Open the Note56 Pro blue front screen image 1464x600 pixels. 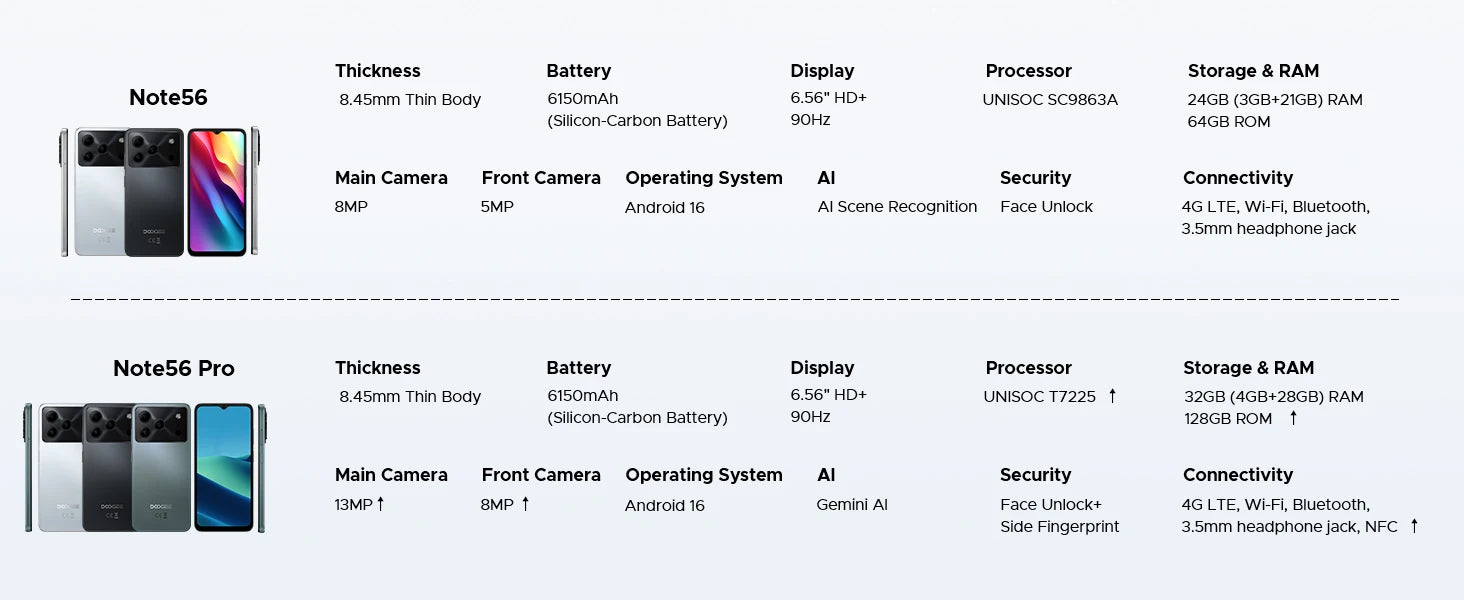coord(224,467)
